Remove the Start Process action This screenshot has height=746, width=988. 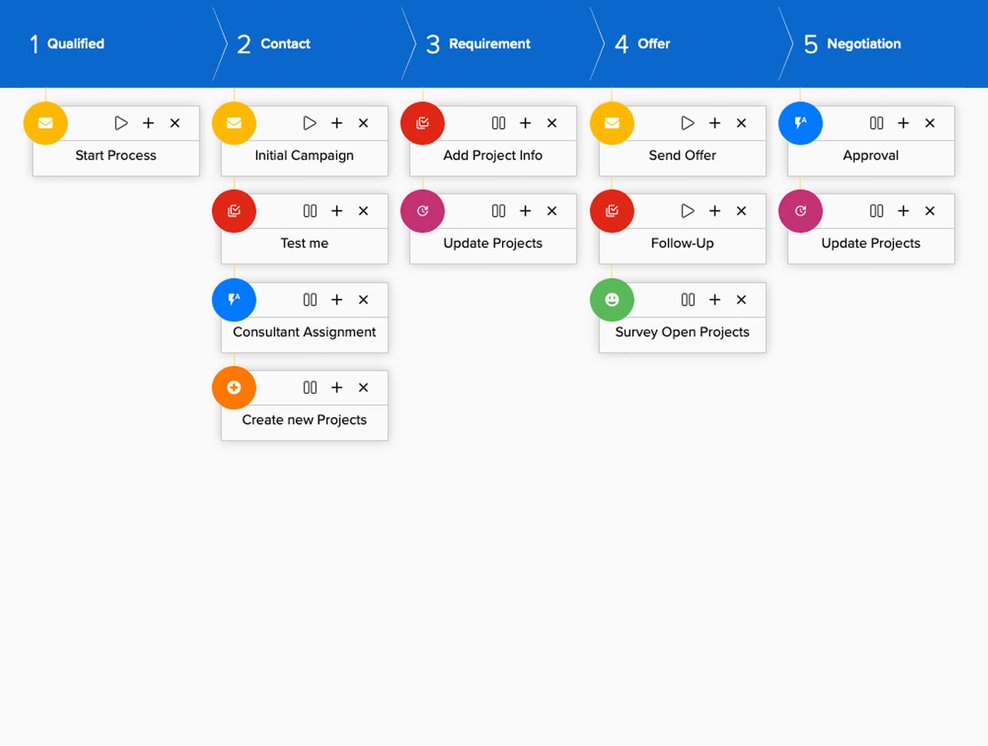tap(175, 122)
